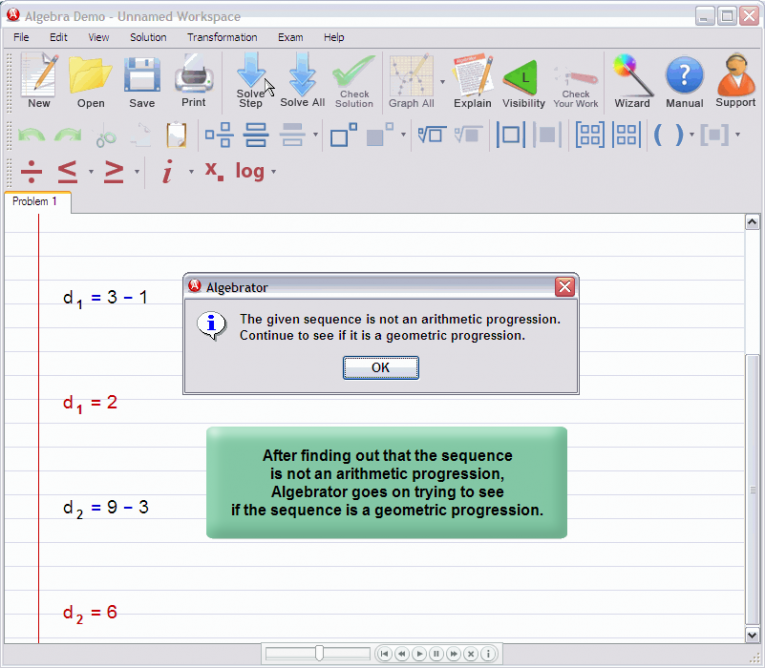Image resolution: width=765 pixels, height=668 pixels.
Task: Insert a determinant grid template
Action: click(626, 135)
